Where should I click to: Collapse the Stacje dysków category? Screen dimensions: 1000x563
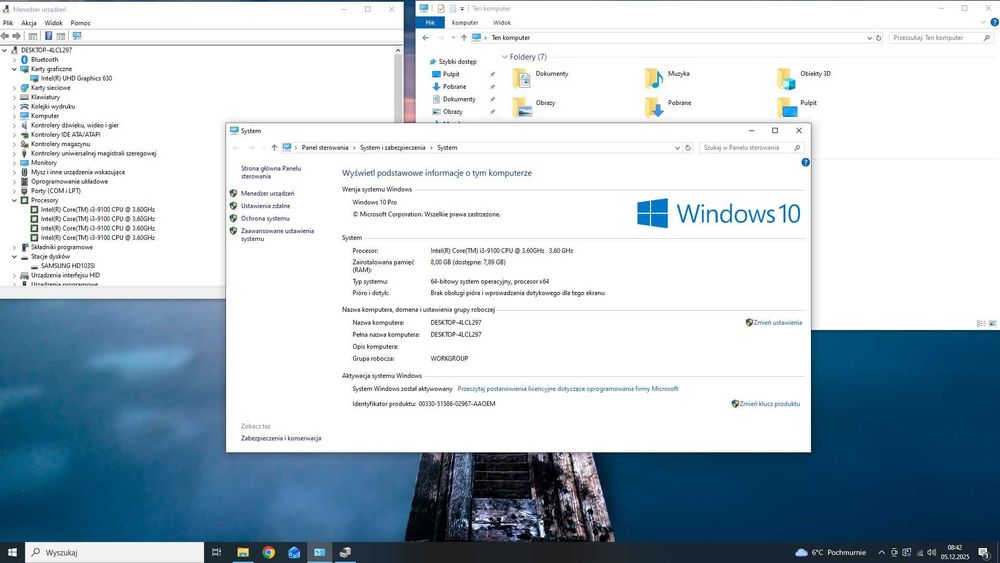[x=14, y=256]
